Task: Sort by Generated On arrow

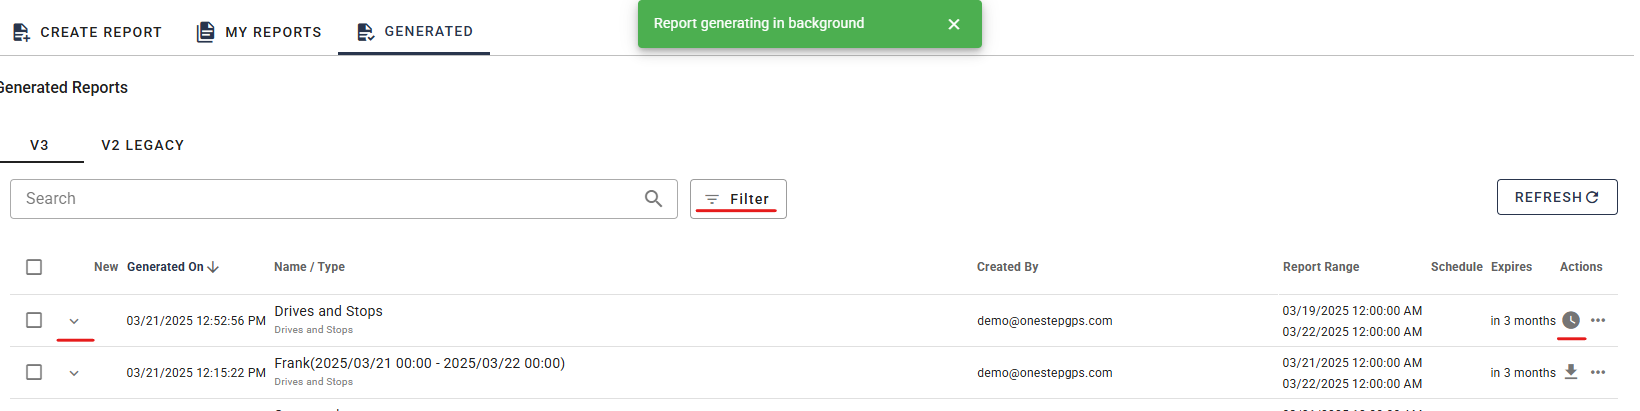Action: pos(213,267)
